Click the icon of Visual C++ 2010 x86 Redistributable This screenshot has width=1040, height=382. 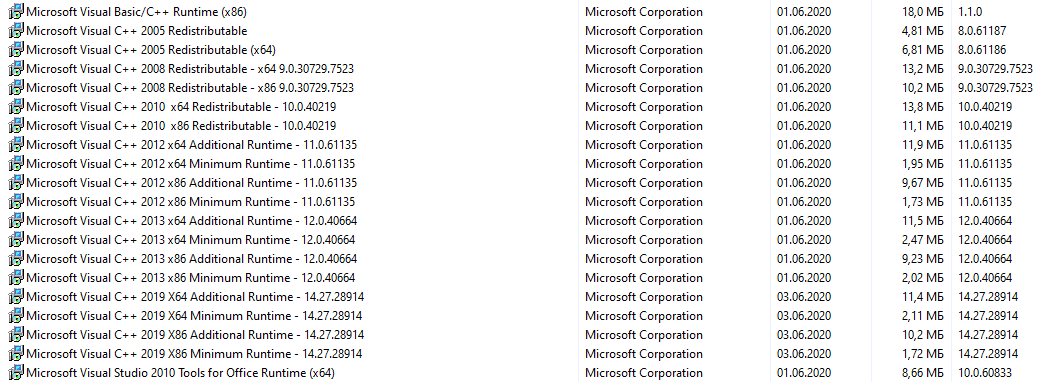point(16,126)
